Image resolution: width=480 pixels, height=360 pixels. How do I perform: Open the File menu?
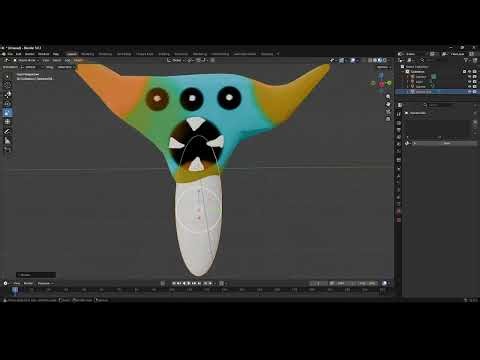point(10,54)
